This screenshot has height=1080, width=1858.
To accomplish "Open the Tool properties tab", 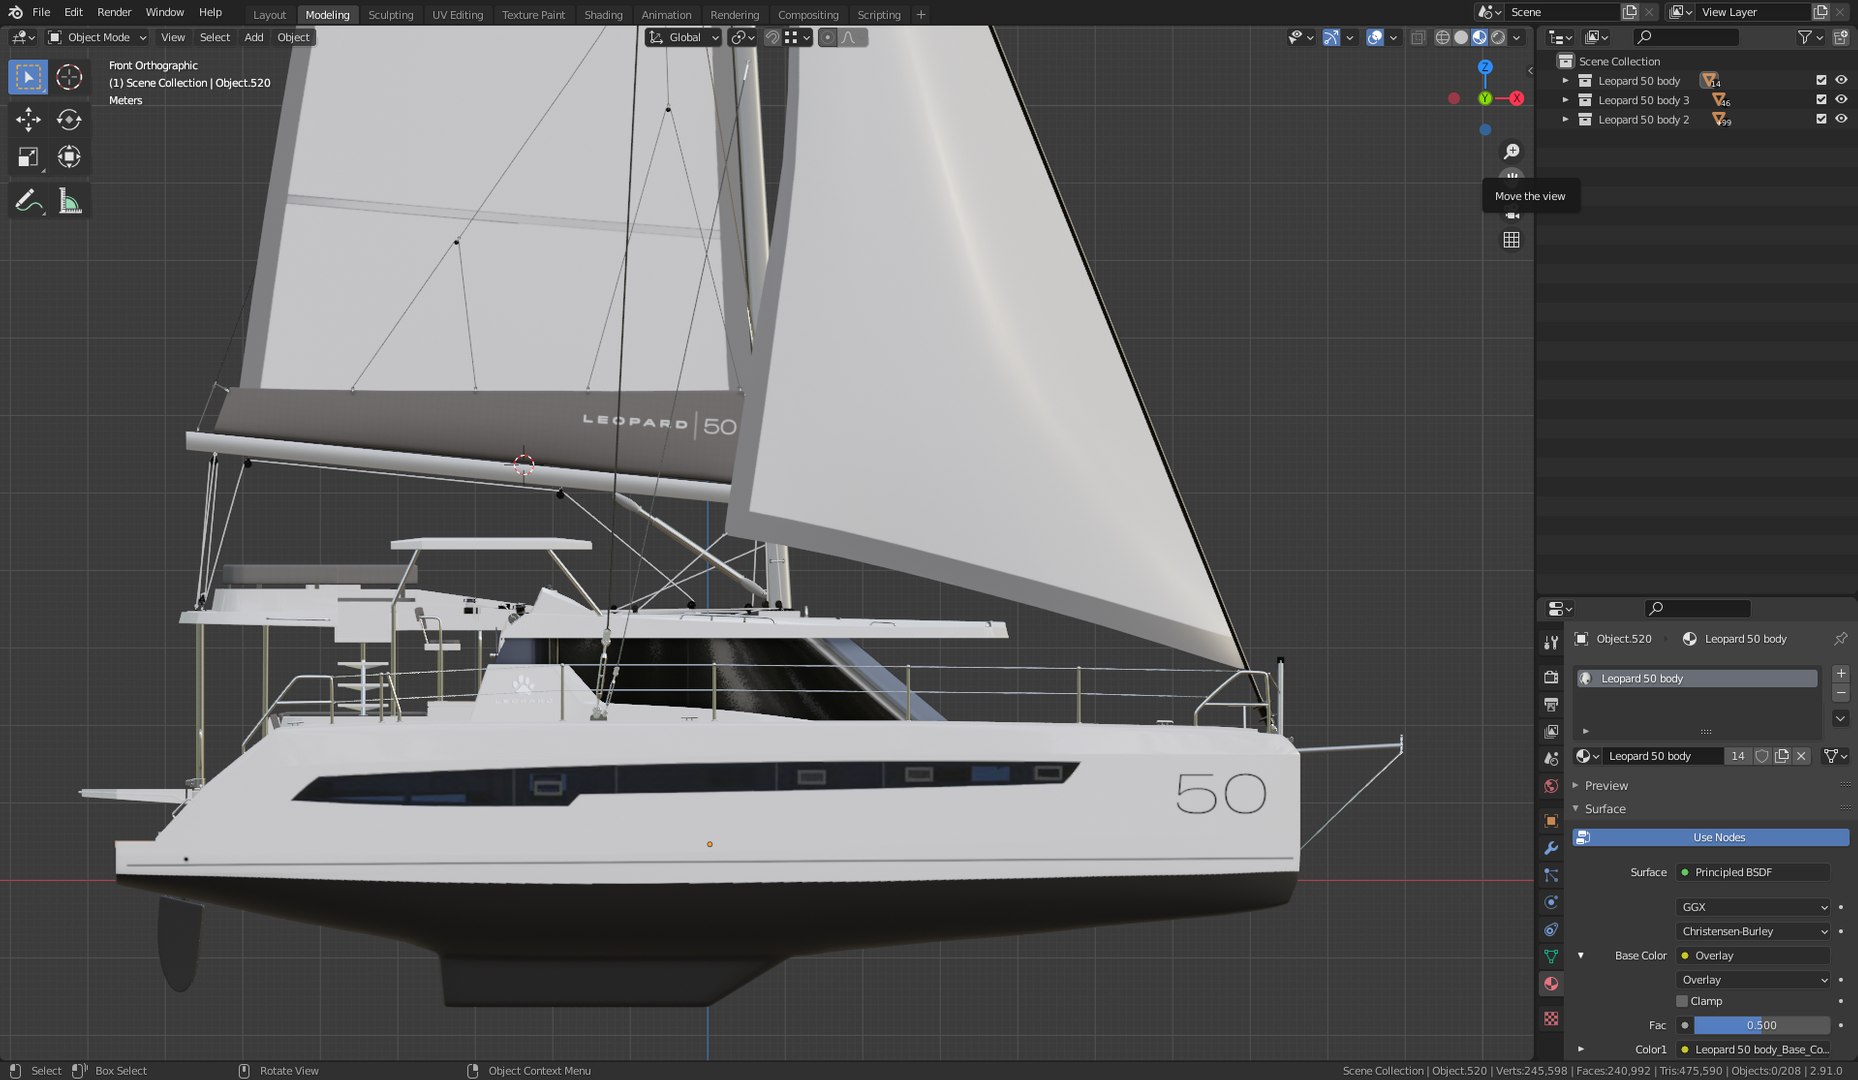I will click(1551, 642).
